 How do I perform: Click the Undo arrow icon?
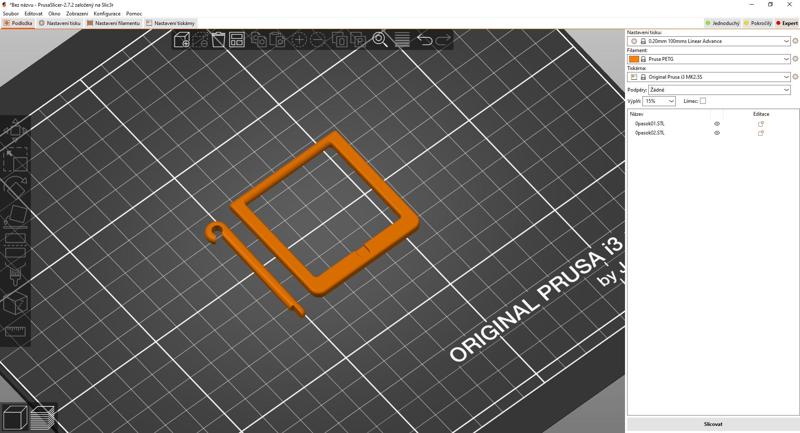pos(424,40)
